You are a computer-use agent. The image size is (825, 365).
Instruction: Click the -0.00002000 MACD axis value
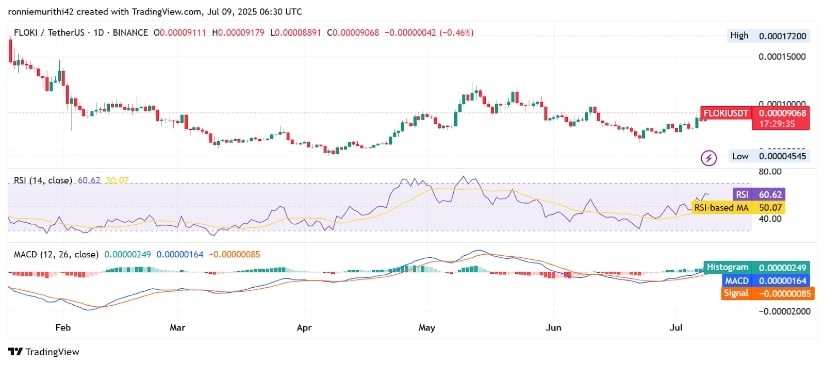(x=783, y=311)
